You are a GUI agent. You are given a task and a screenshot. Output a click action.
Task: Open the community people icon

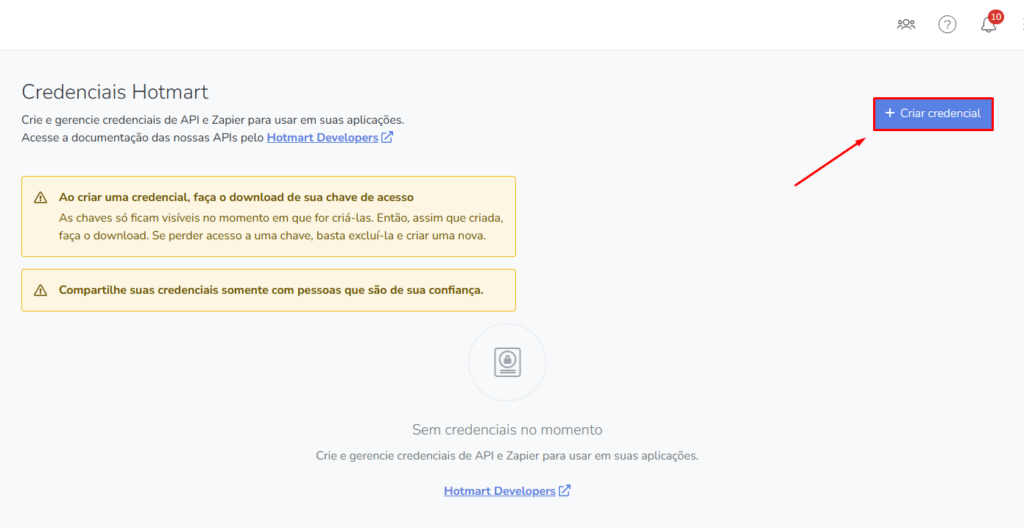coord(906,24)
